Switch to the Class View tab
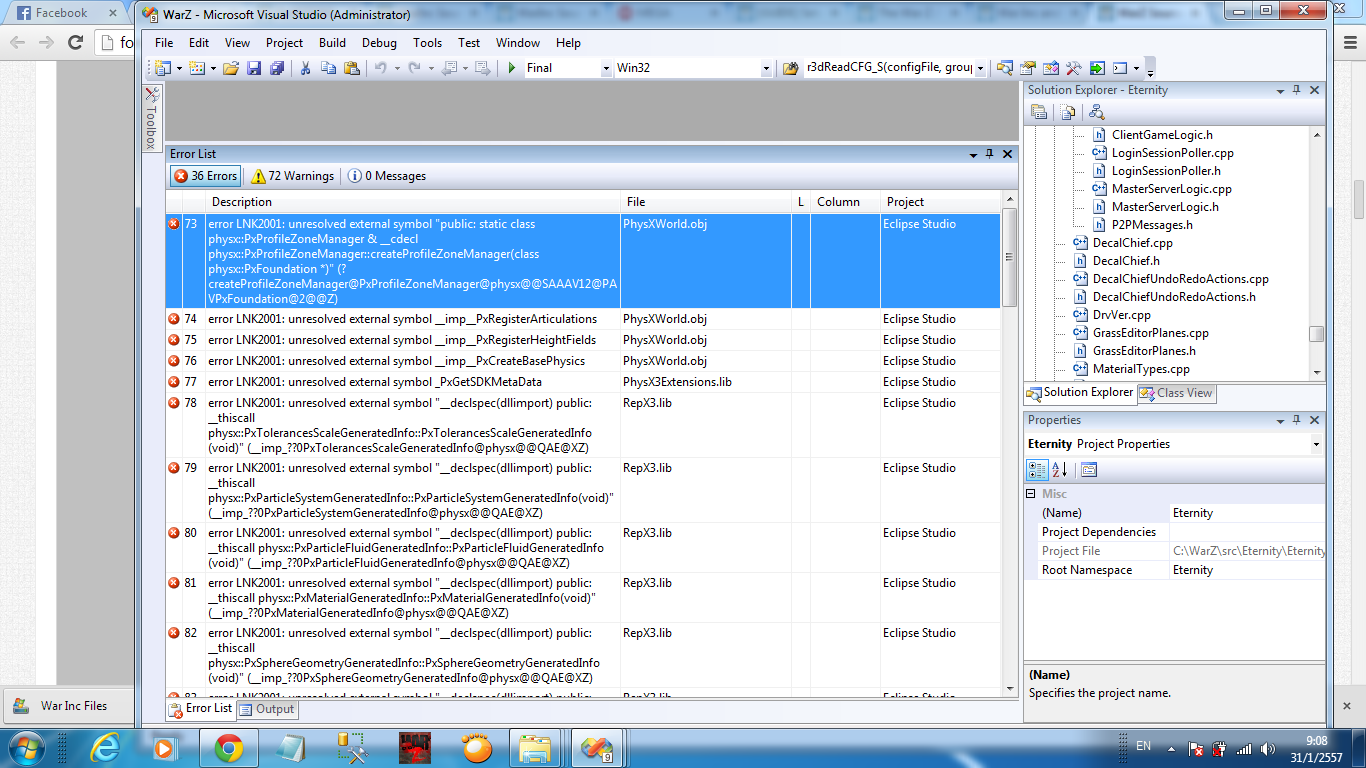 tap(1176, 393)
